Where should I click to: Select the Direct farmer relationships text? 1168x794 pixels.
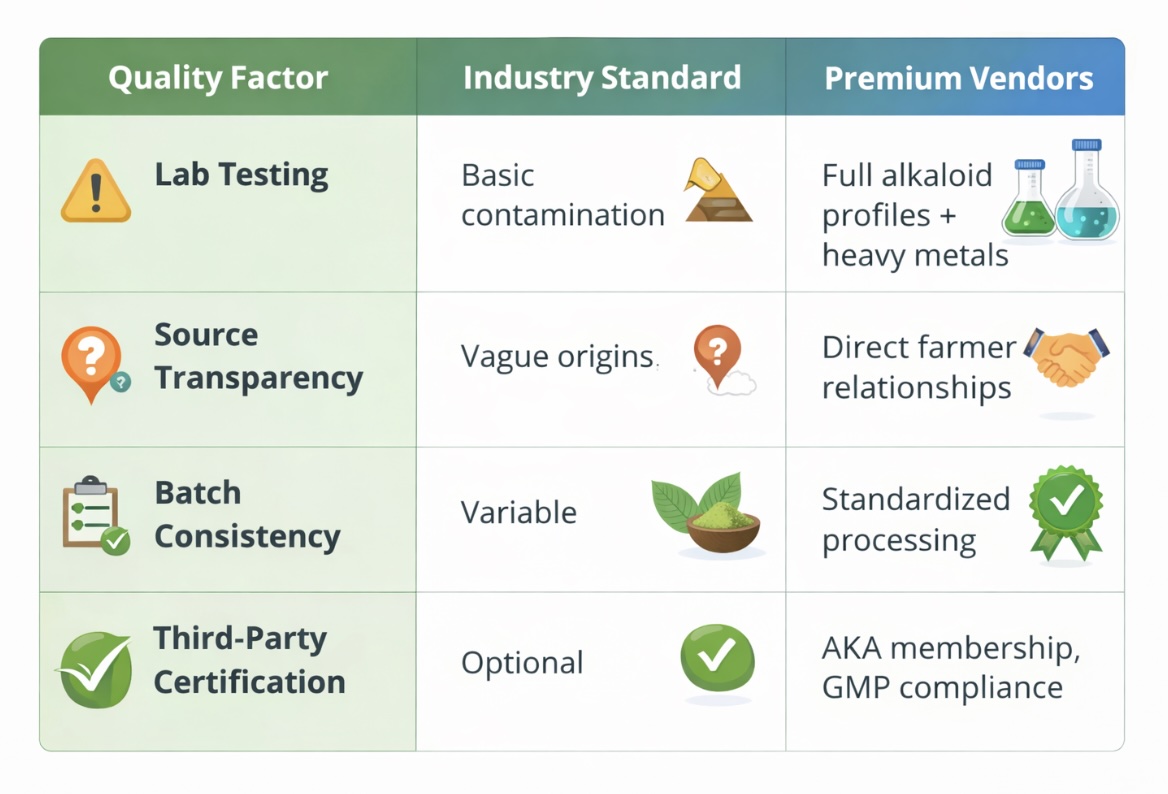tap(918, 367)
